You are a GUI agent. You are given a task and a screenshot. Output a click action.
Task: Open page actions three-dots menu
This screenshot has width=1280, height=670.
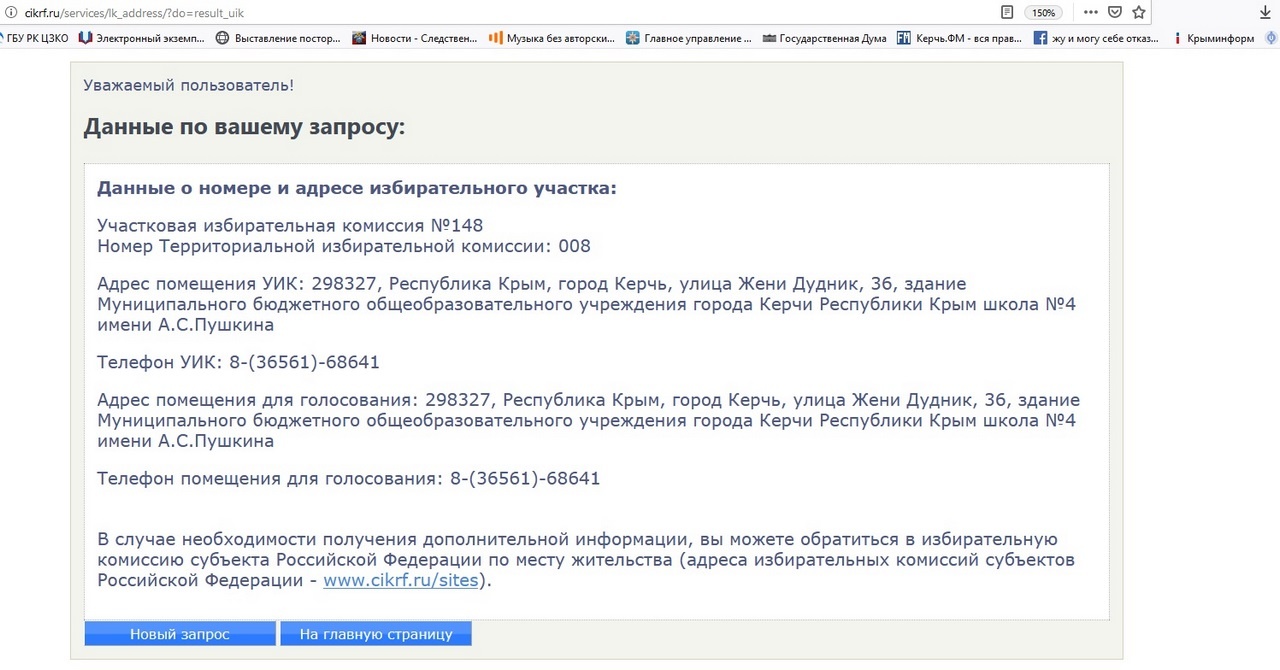1090,13
